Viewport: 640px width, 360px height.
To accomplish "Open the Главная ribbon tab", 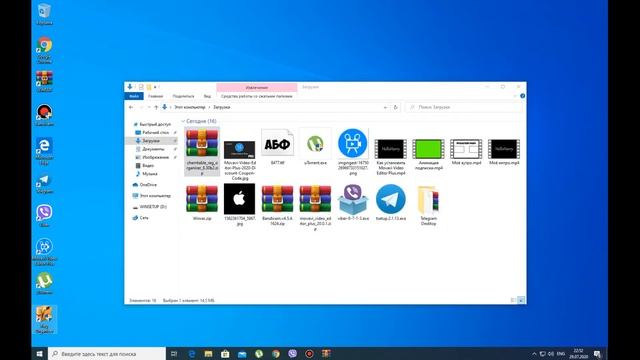I will coord(156,96).
